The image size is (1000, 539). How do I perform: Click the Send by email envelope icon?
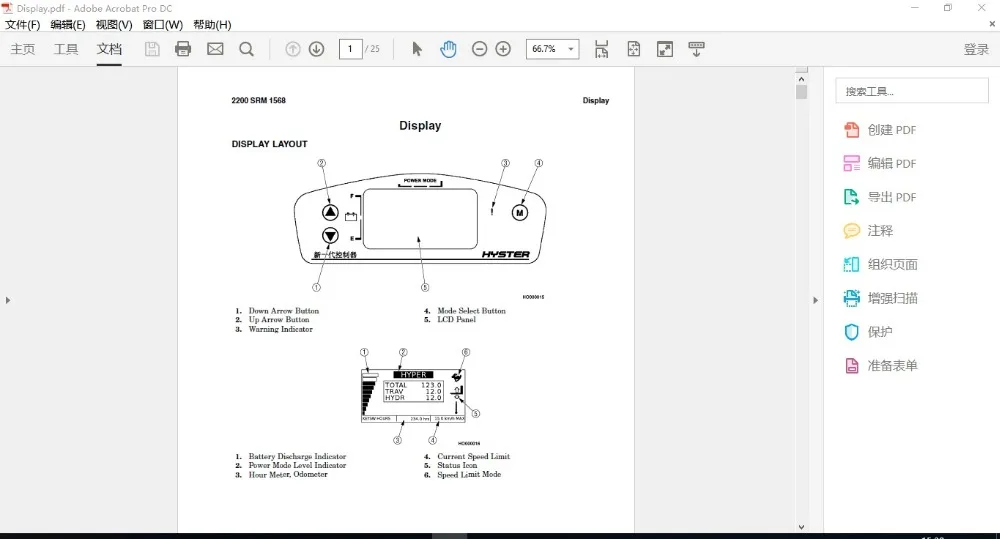tap(216, 49)
